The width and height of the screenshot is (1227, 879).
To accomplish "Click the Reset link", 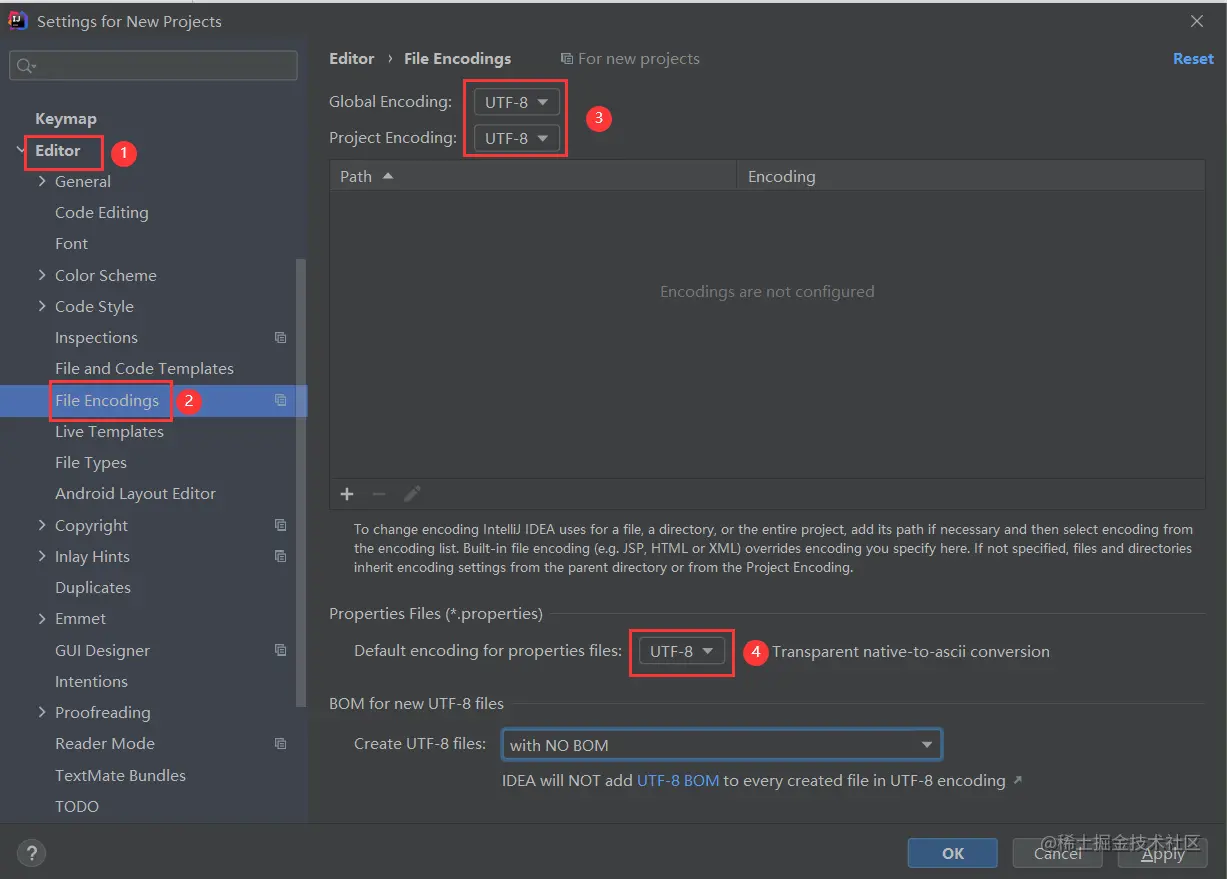I will [x=1193, y=59].
